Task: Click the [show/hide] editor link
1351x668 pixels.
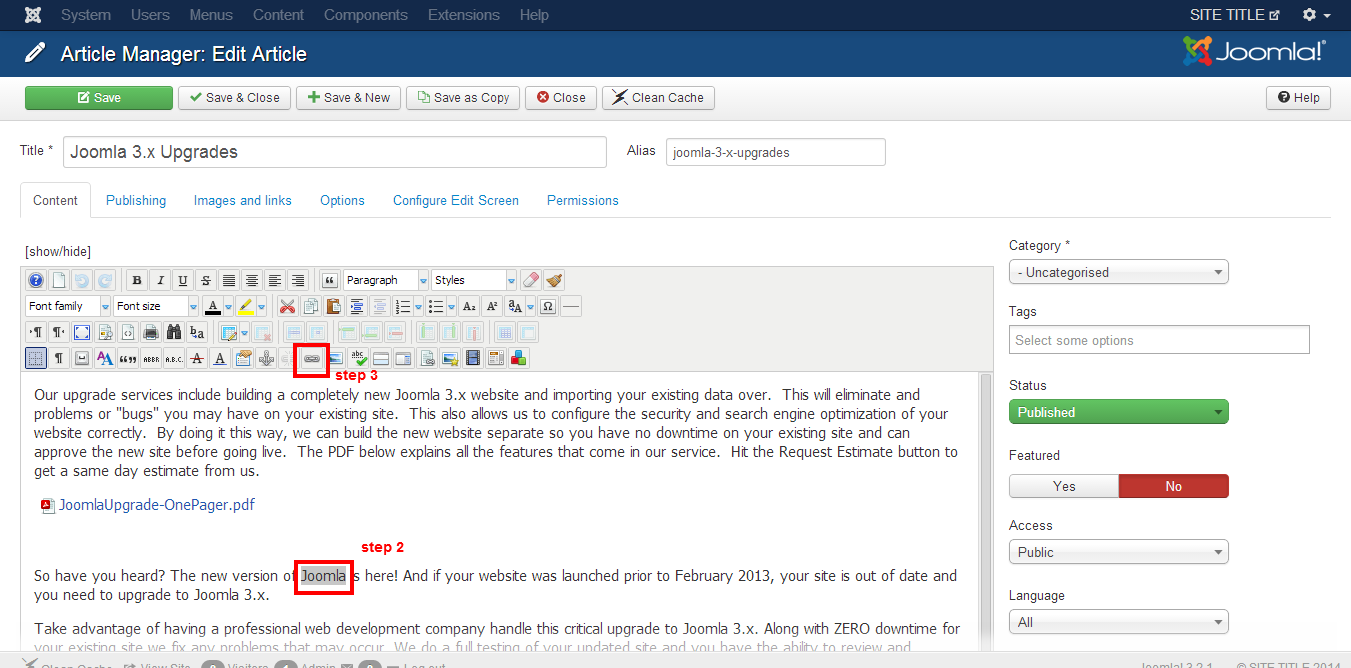Action: (58, 251)
